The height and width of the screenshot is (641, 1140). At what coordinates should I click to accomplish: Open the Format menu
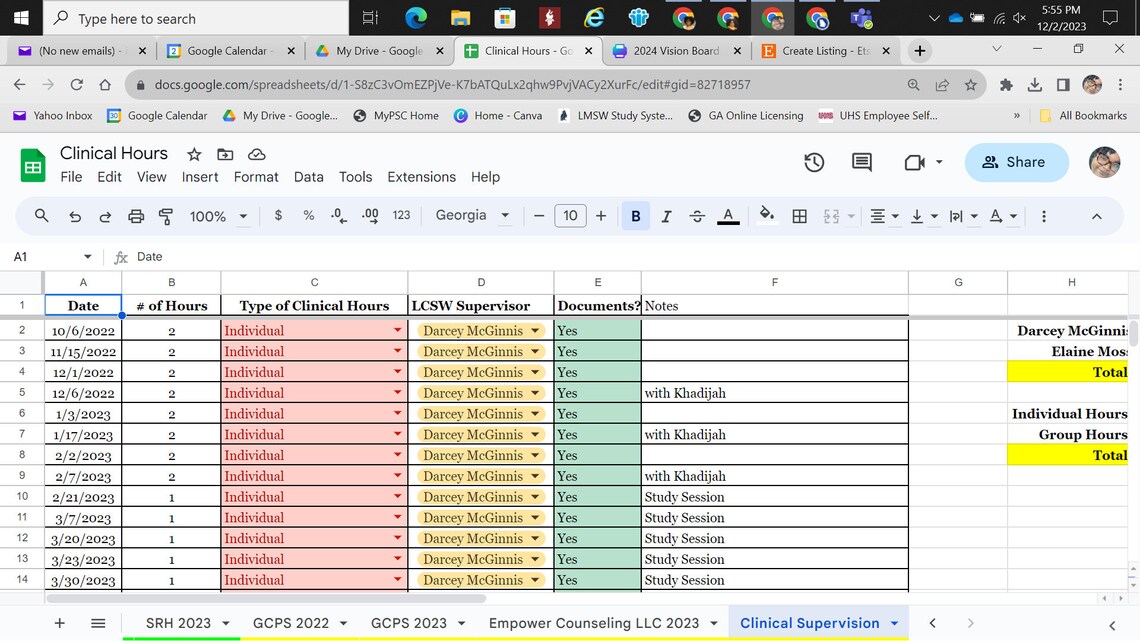point(256,176)
